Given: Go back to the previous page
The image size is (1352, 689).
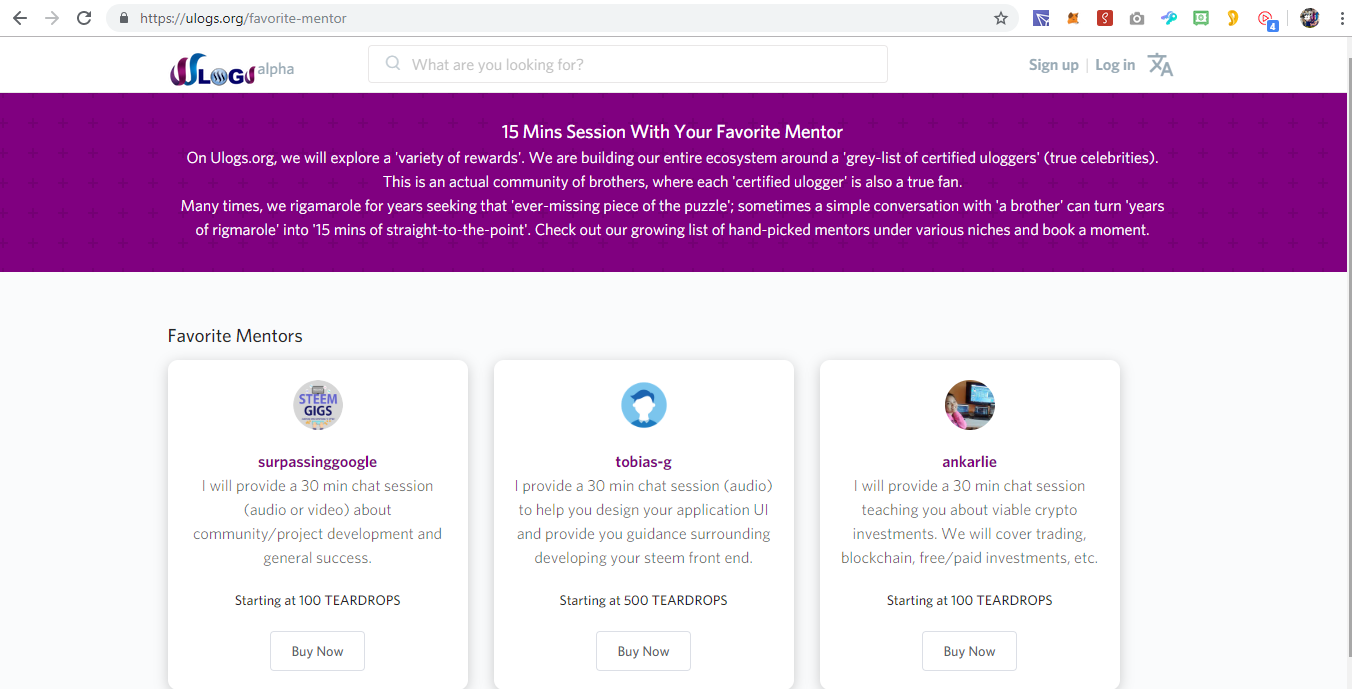Looking at the screenshot, I should pos(20,18).
